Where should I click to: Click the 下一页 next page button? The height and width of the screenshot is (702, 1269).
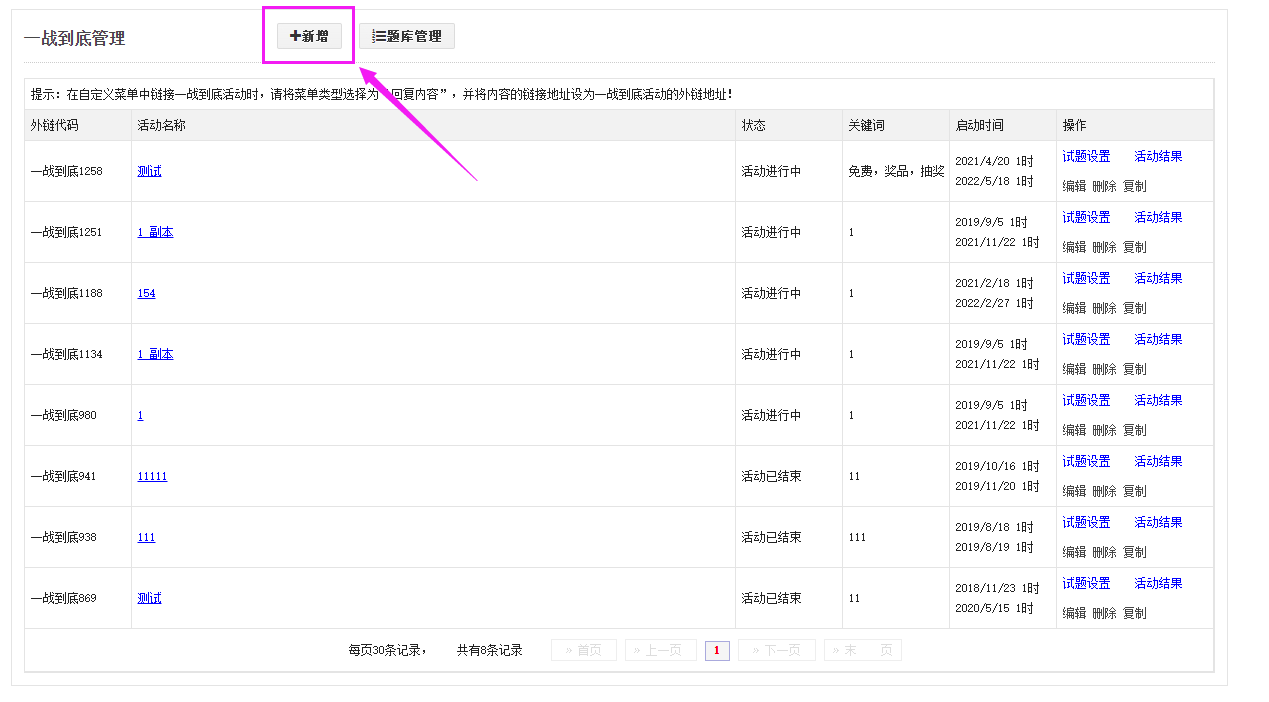[777, 650]
